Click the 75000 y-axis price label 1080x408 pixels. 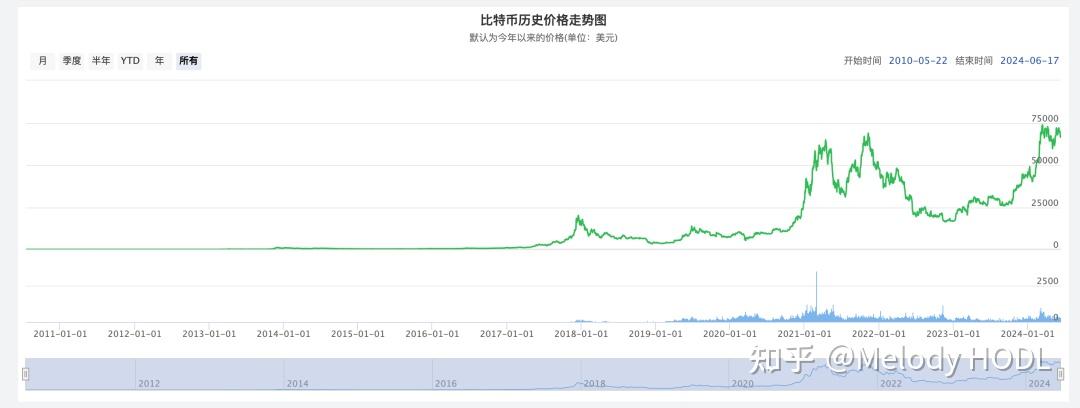point(1046,118)
